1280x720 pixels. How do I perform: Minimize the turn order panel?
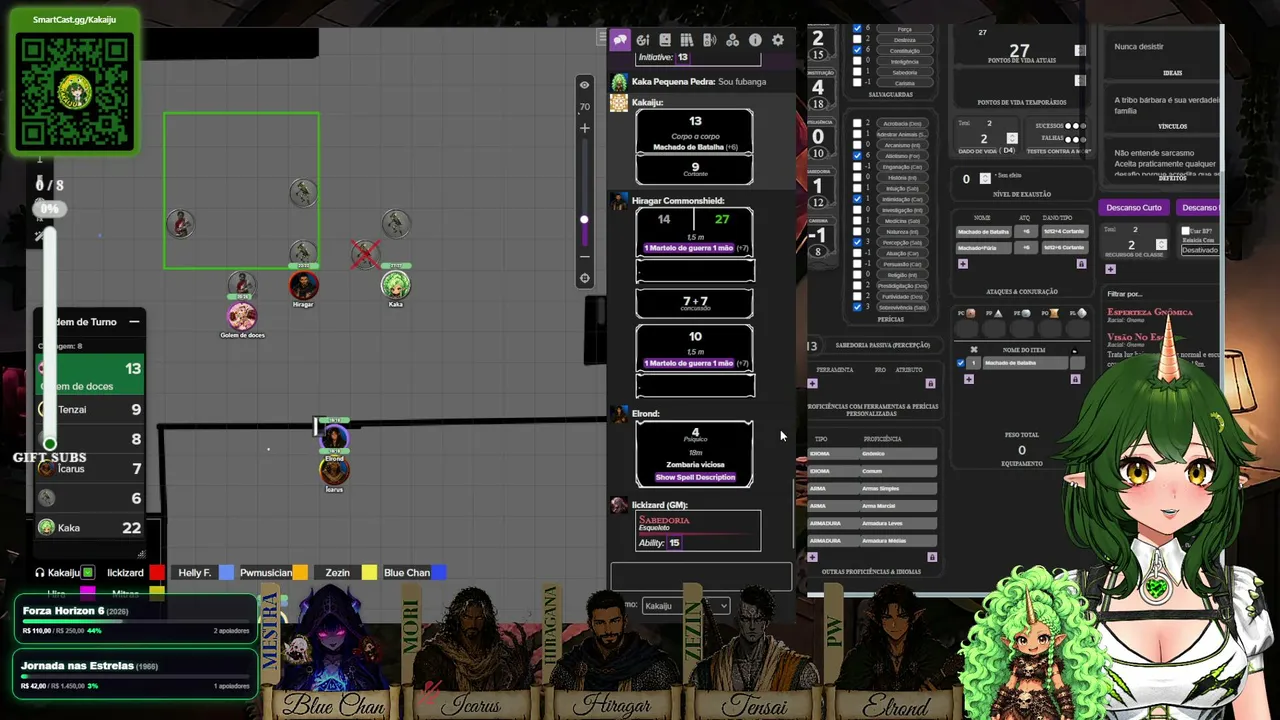tap(134, 322)
